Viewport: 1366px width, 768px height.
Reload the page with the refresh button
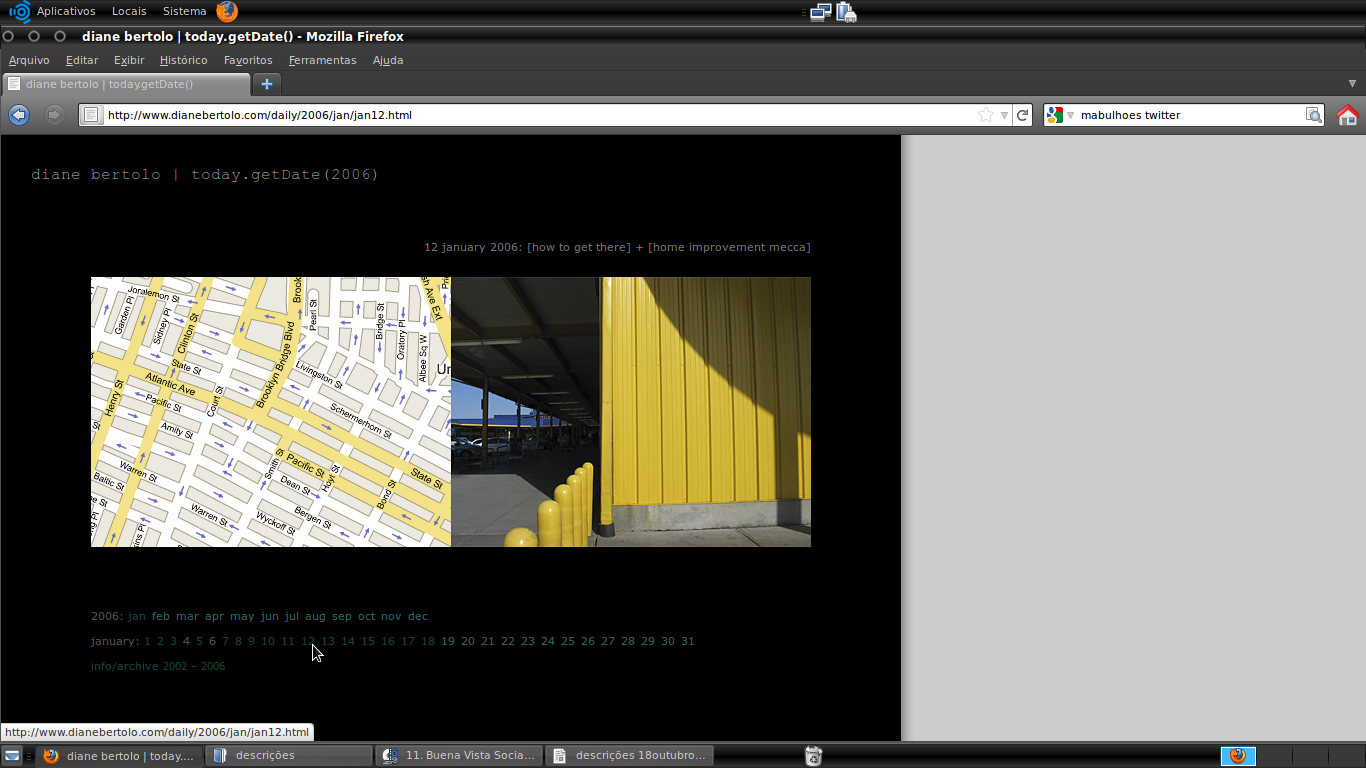[1022, 115]
